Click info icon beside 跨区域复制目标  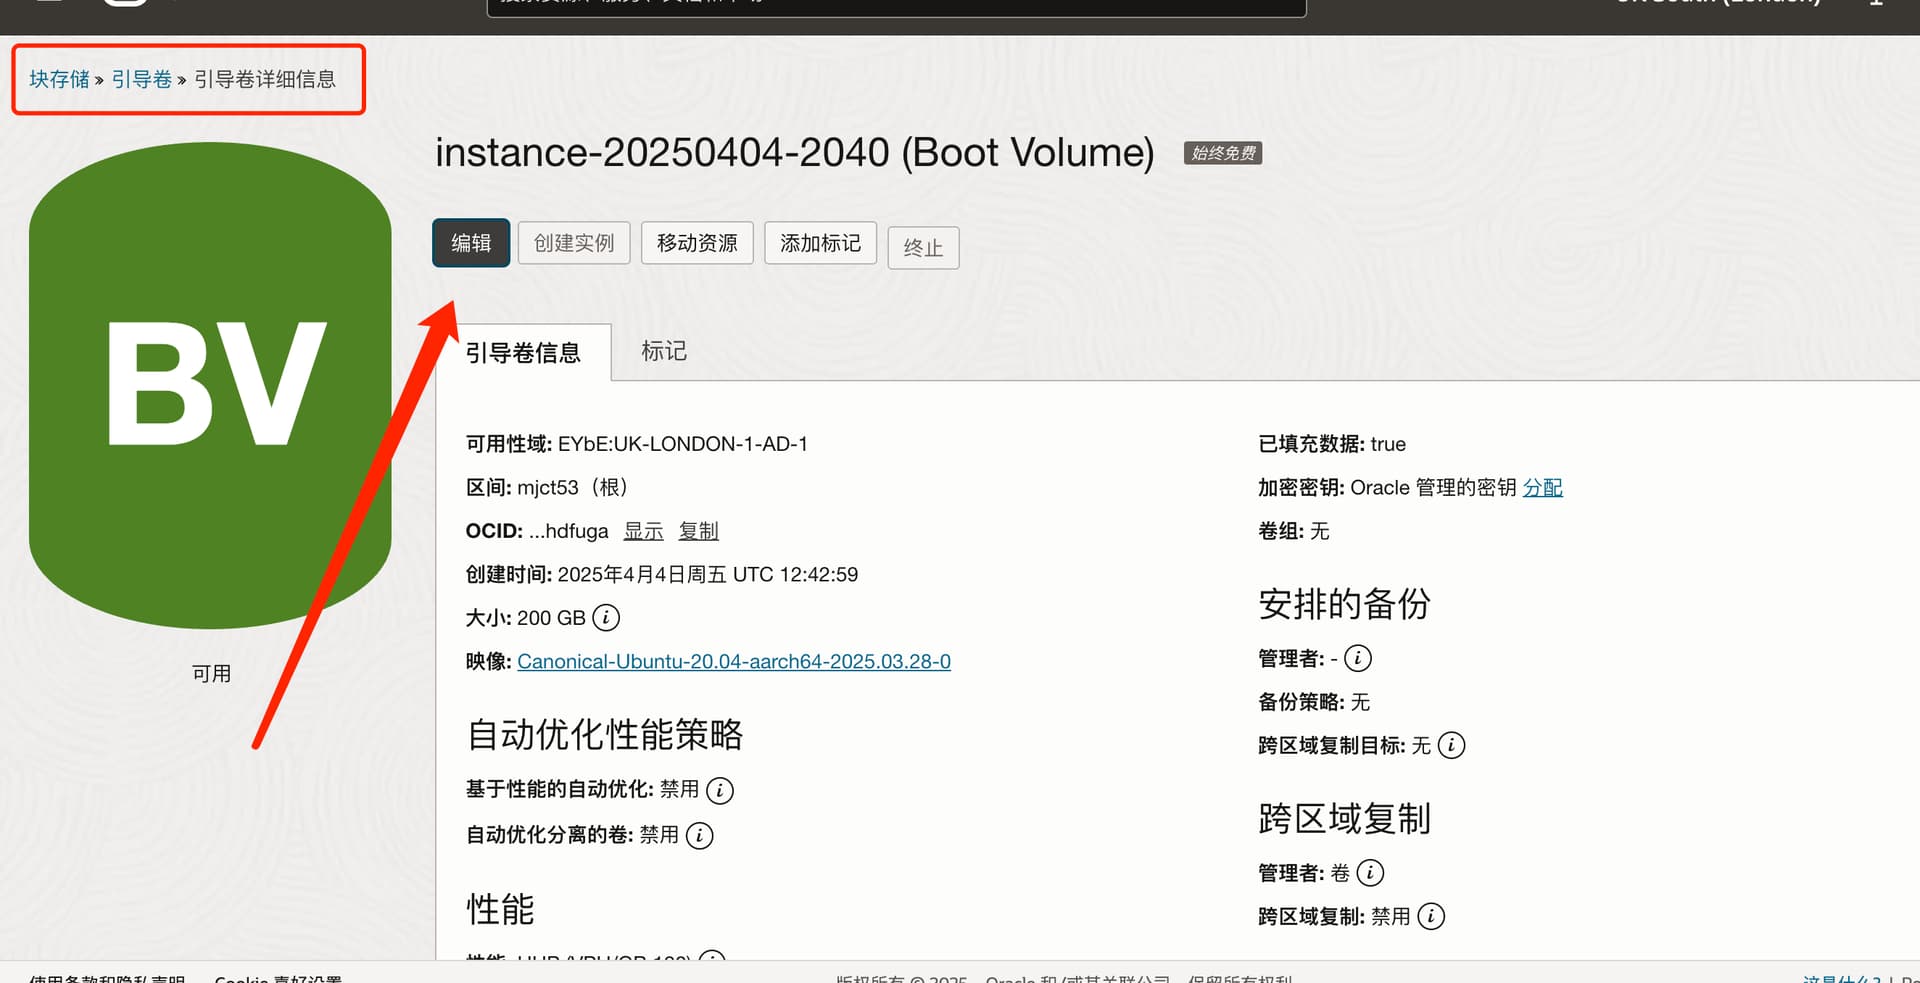[x=1451, y=745]
